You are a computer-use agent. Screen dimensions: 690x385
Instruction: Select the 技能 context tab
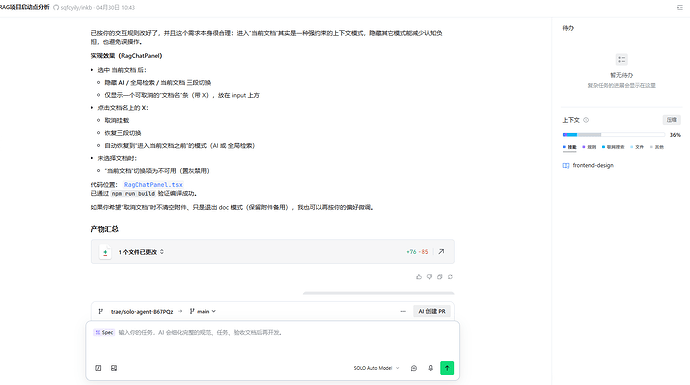point(569,147)
